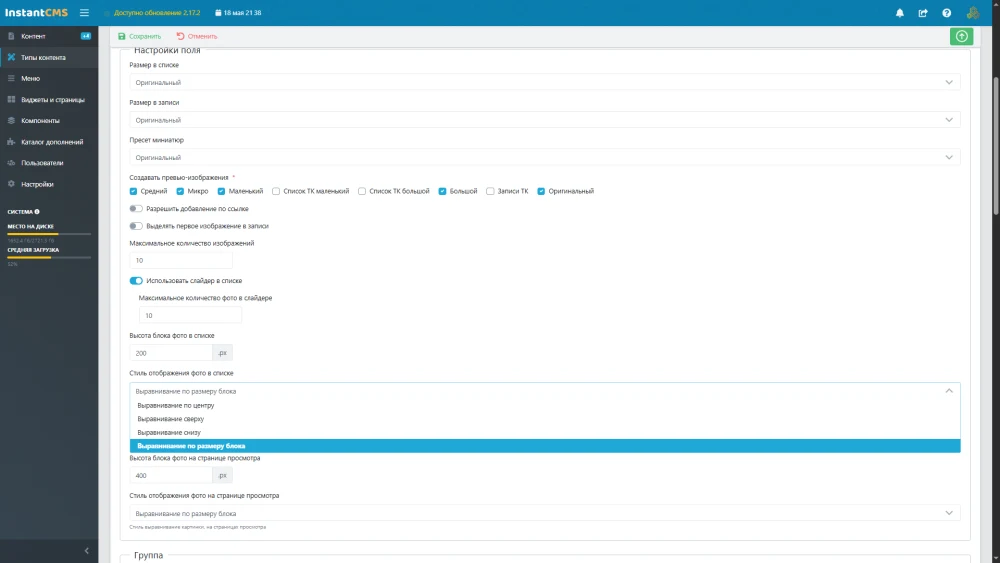Image resolution: width=1000 pixels, height=563 pixels.
Task: Click the Сохранить button
Action: pos(140,36)
